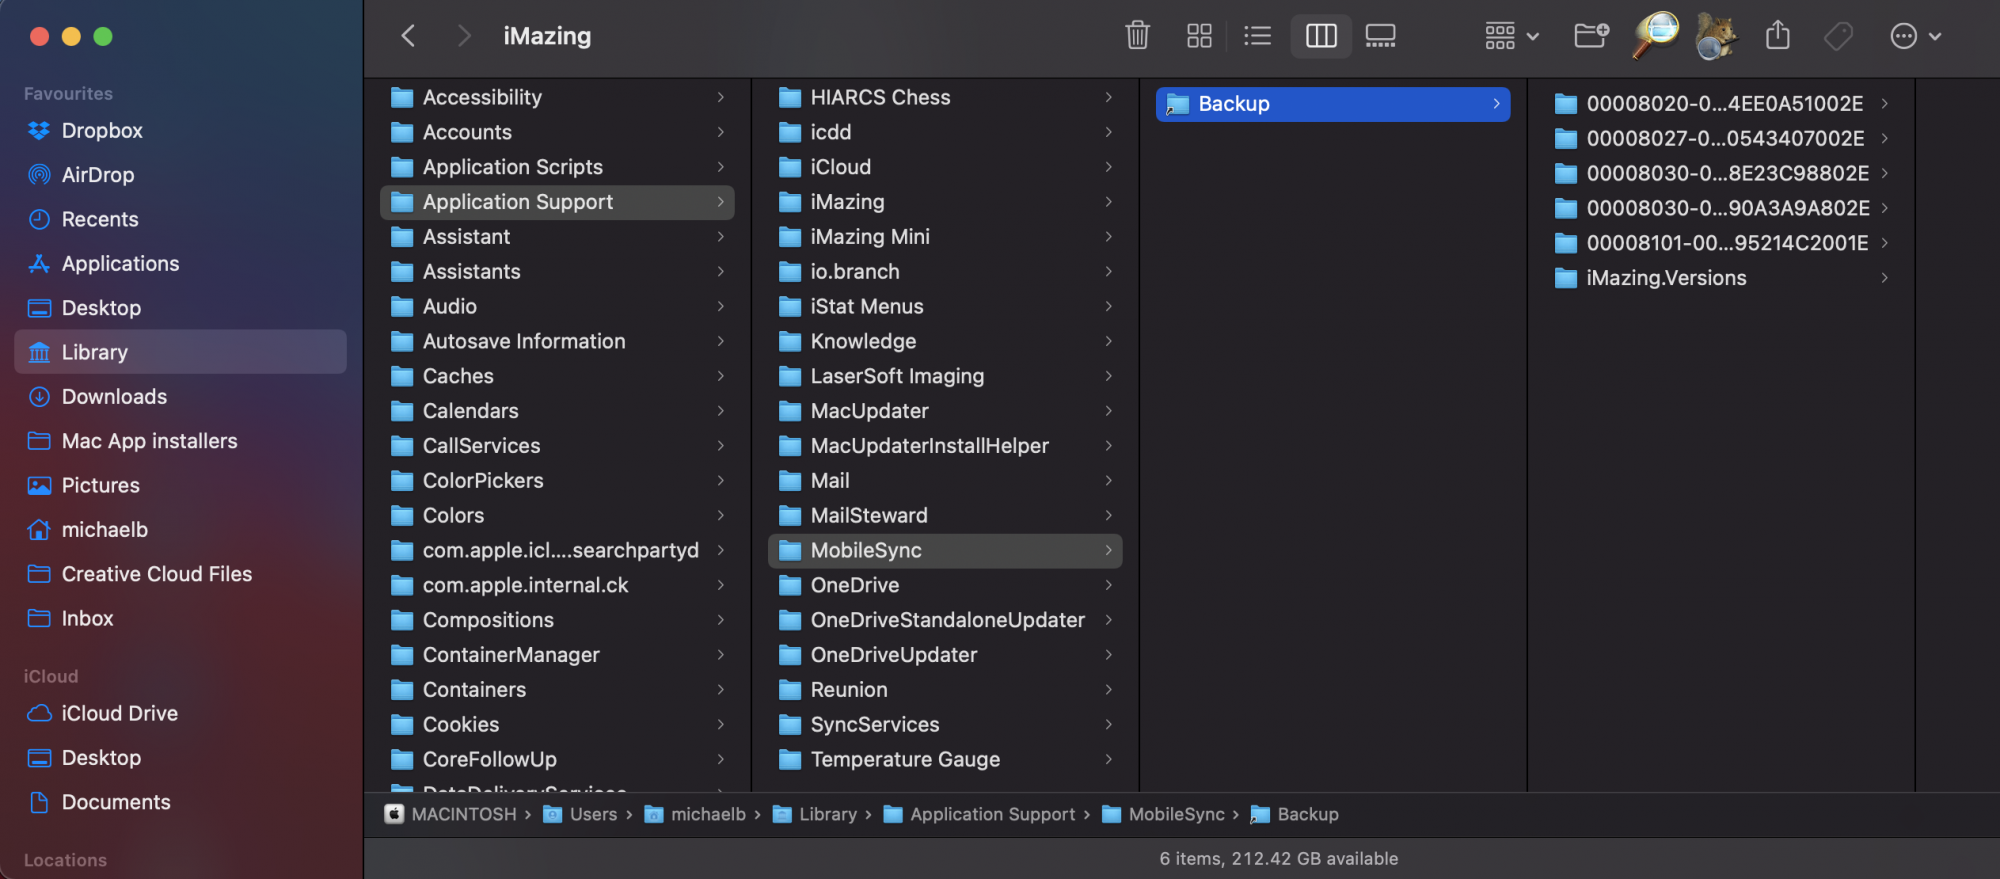Select the iStat Menus folder
The width and height of the screenshot is (2000, 879).
(x=945, y=306)
